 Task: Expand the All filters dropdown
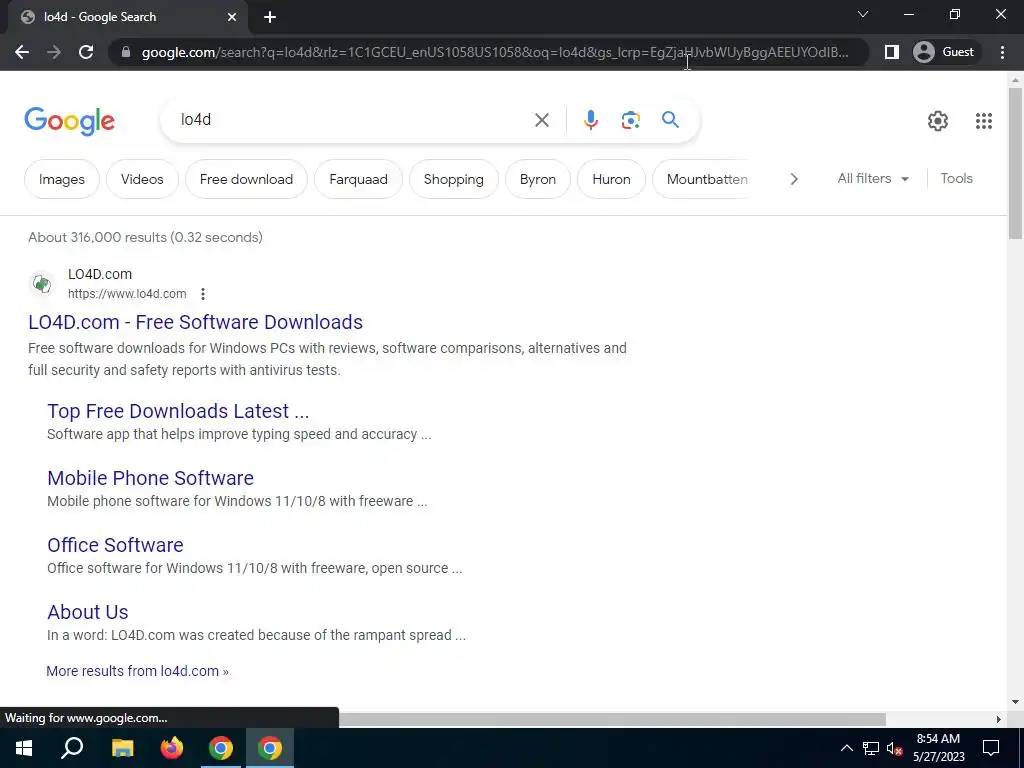(x=873, y=178)
